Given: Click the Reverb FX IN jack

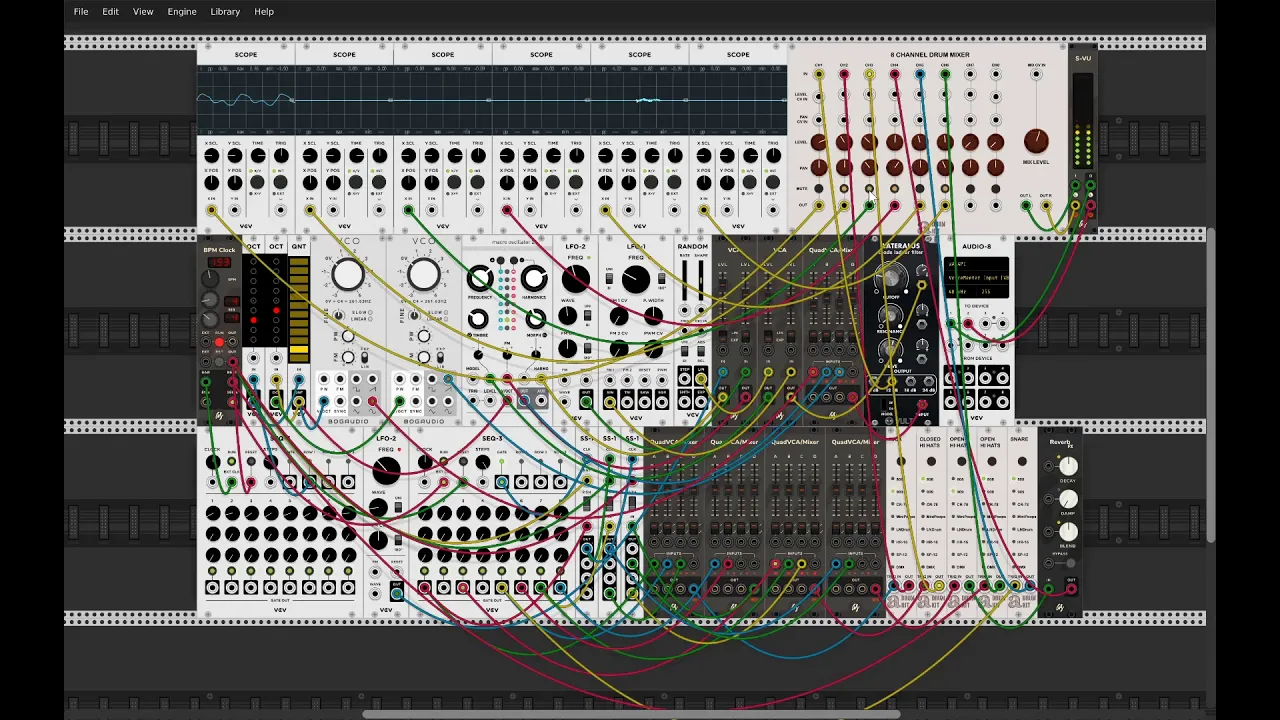Looking at the screenshot, I should coord(1049,588).
